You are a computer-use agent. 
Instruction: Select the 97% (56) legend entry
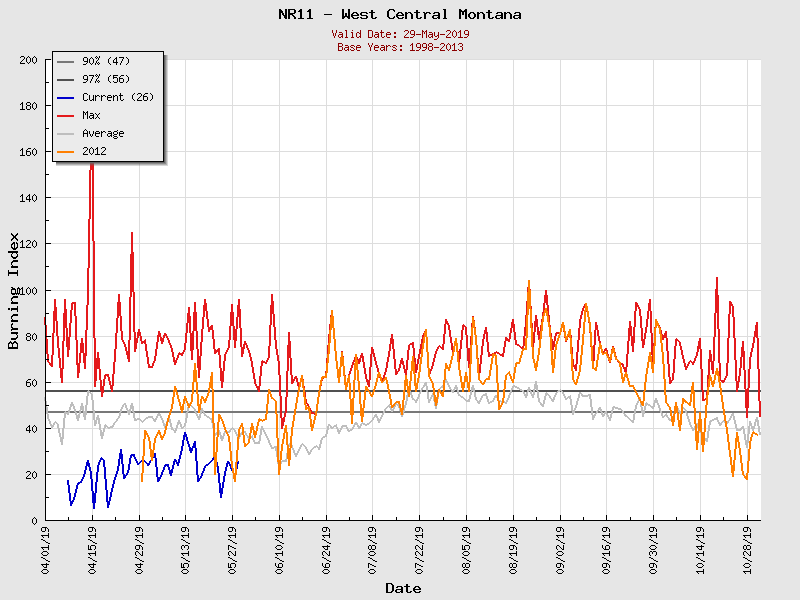pos(106,79)
